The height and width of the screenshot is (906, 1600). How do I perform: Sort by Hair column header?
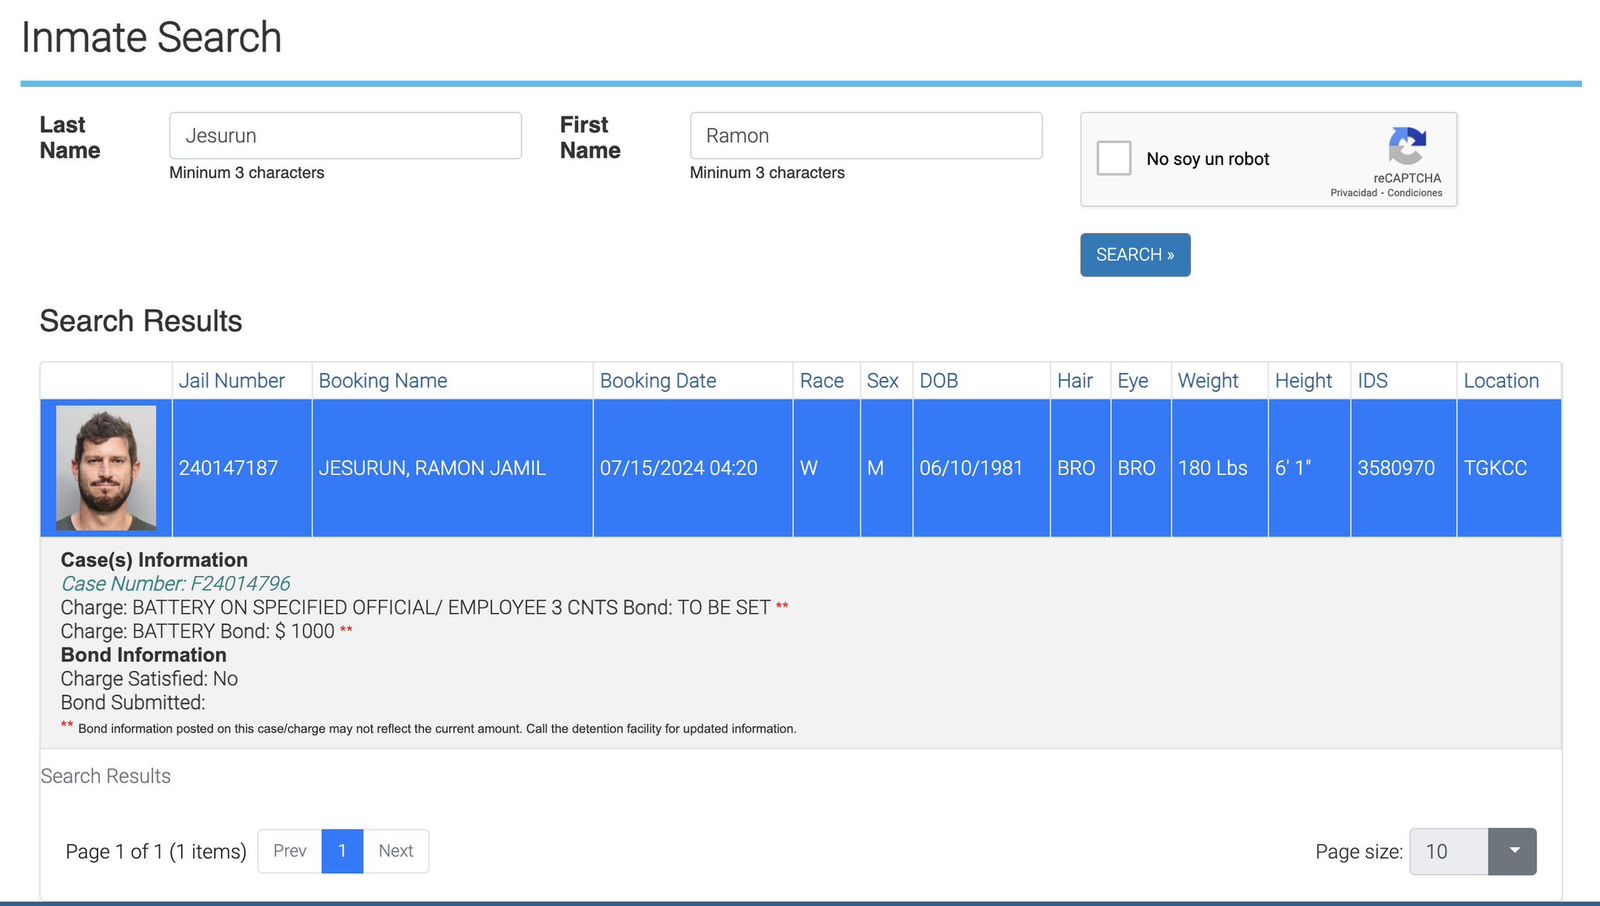[x=1075, y=381]
